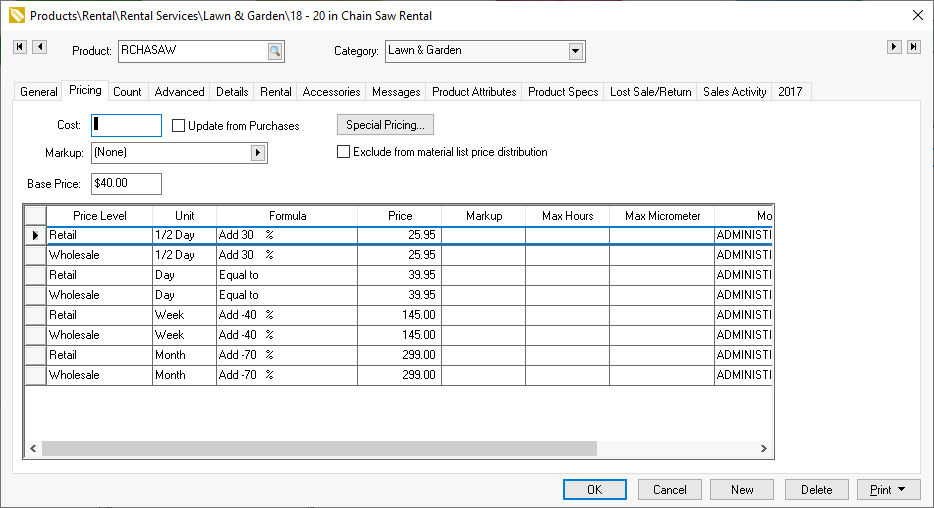The width and height of the screenshot is (934, 508).
Task: Open the Category dropdown list
Action: (x=576, y=51)
